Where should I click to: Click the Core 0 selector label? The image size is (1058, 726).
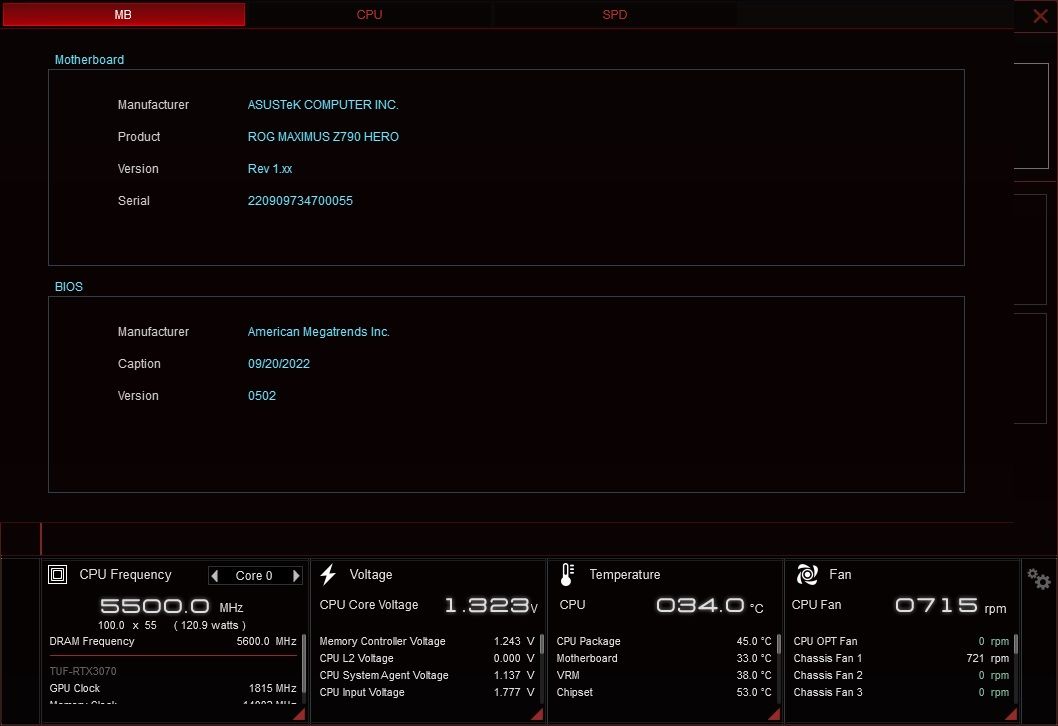click(254, 576)
